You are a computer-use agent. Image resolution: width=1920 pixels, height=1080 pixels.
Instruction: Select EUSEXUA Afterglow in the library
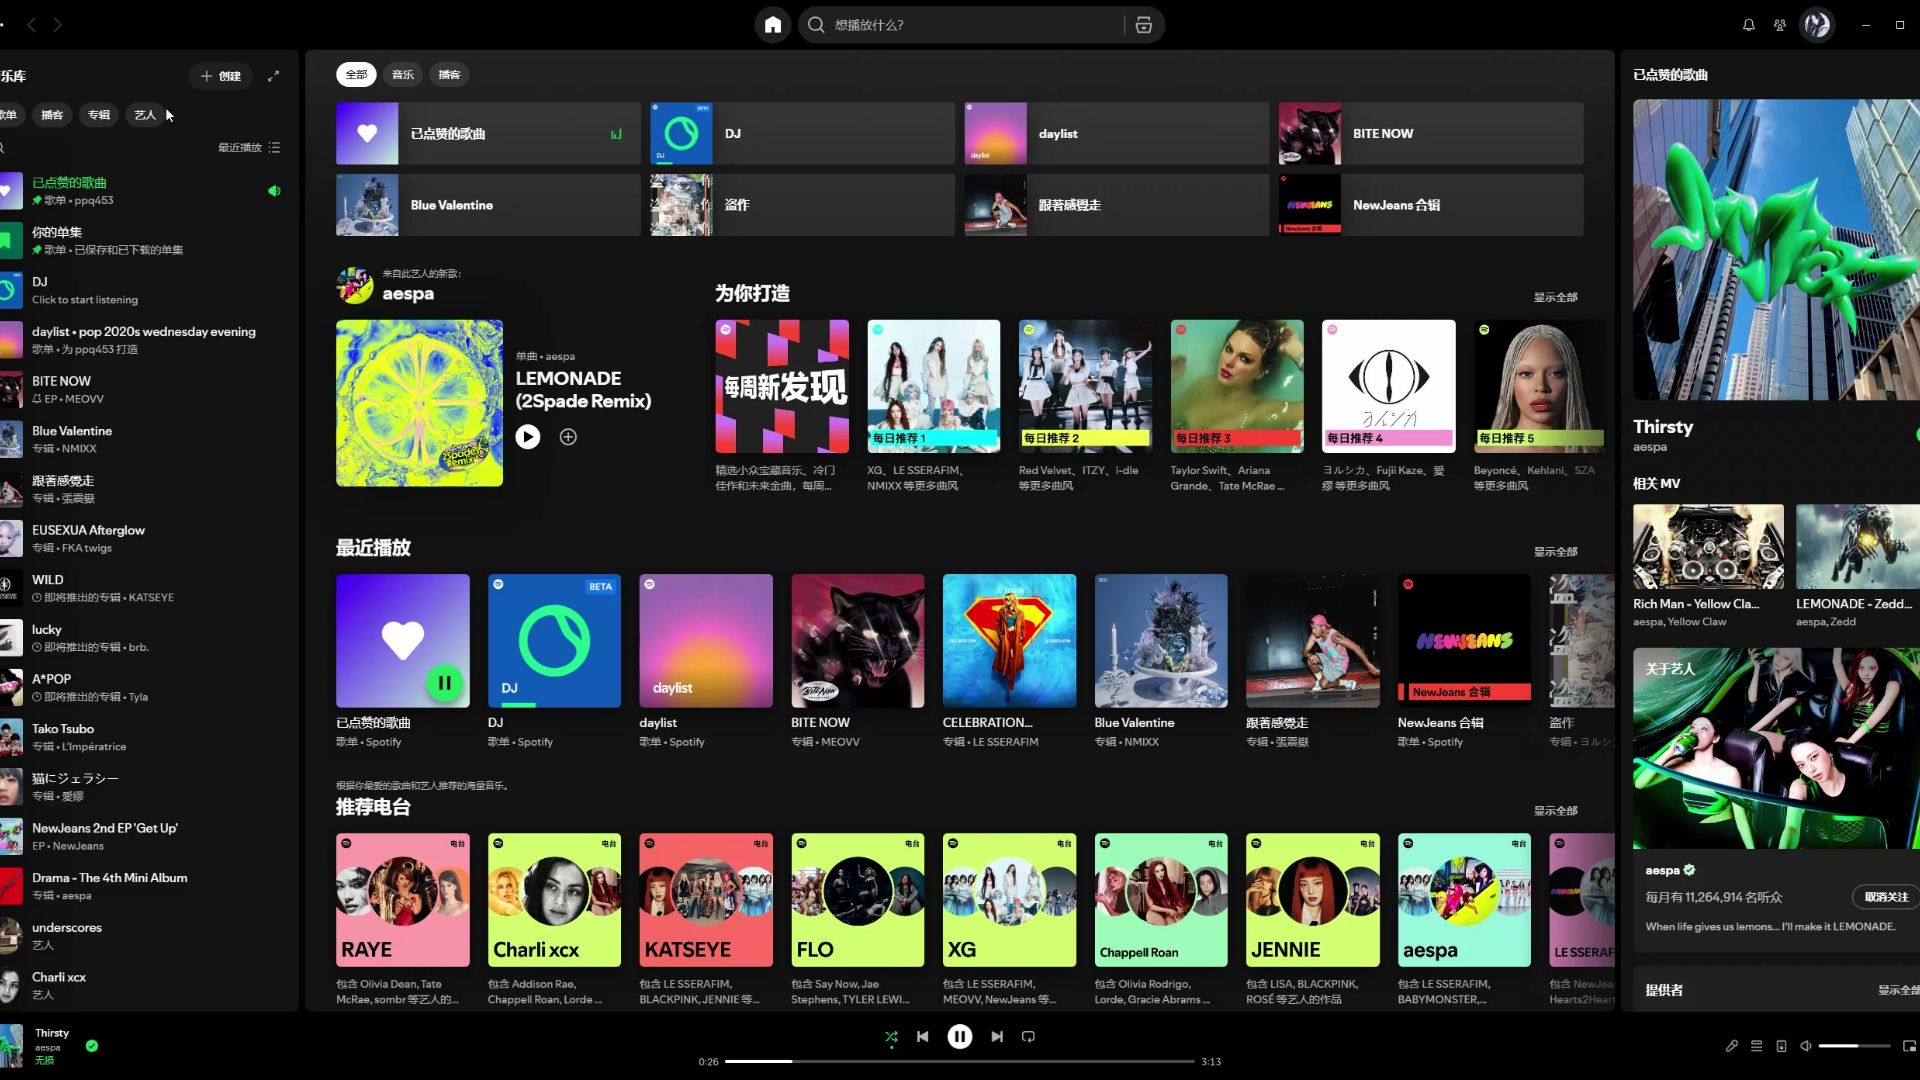click(145, 538)
